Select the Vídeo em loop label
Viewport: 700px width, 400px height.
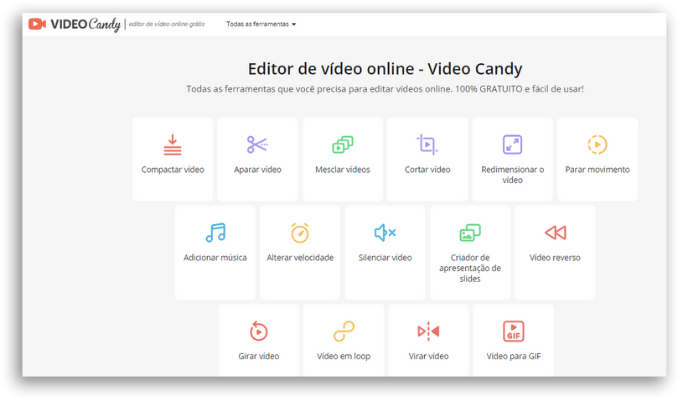(344, 356)
